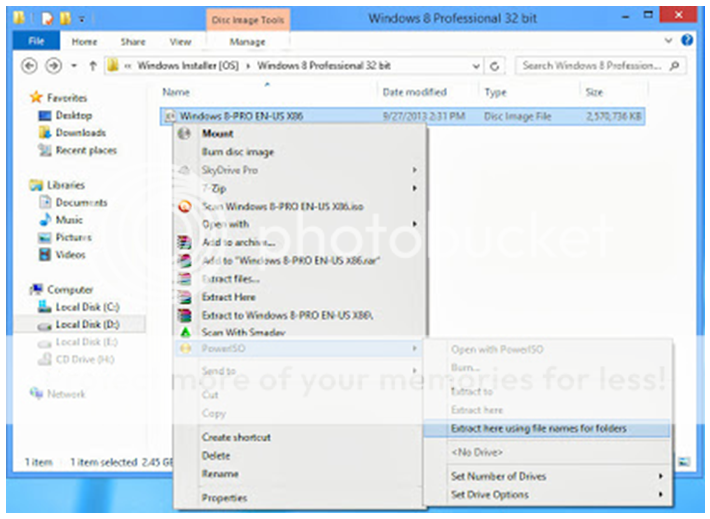Switch to the Home ribbon tab
This screenshot has height=519, width=710.
(x=84, y=42)
